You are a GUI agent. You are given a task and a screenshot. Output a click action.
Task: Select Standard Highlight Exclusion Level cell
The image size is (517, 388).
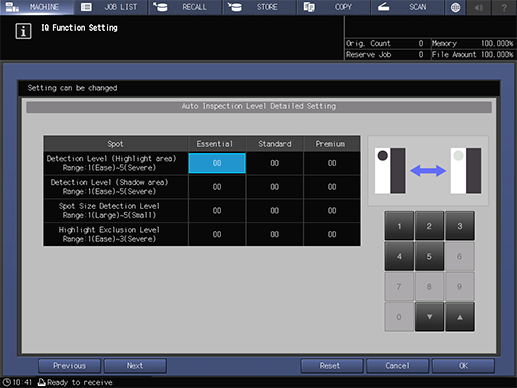(275, 234)
